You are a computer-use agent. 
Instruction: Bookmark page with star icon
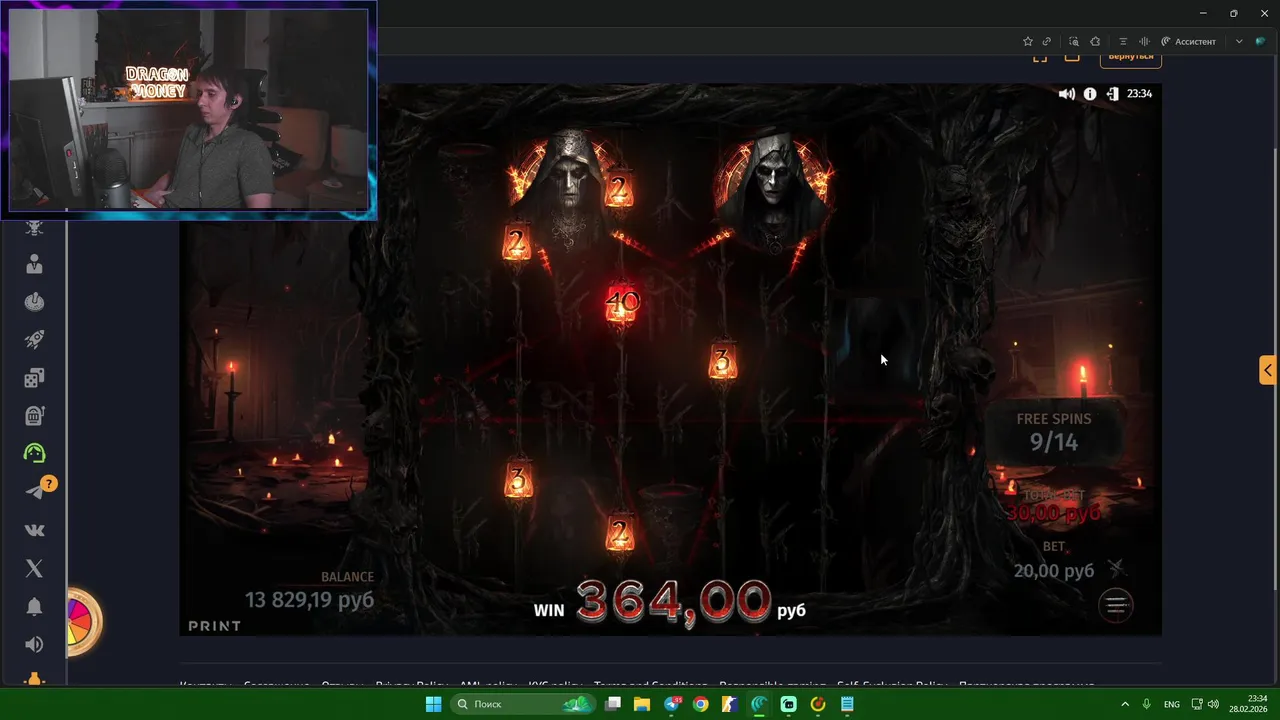pyautogui.click(x=1027, y=42)
